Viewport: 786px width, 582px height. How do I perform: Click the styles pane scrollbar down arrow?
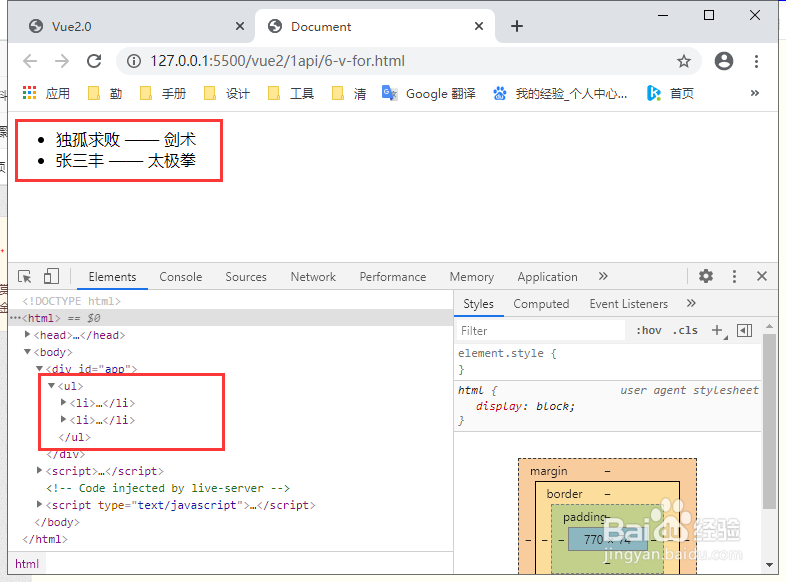pos(769,564)
